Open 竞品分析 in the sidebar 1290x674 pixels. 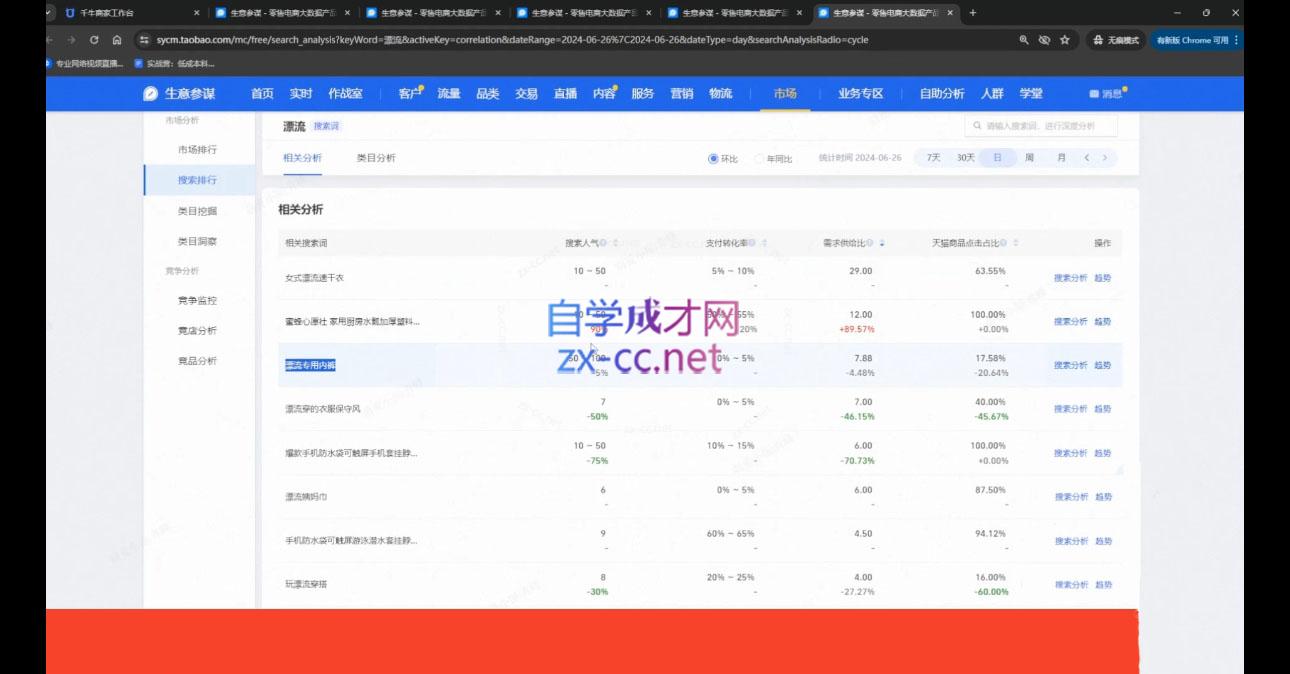tap(197, 361)
